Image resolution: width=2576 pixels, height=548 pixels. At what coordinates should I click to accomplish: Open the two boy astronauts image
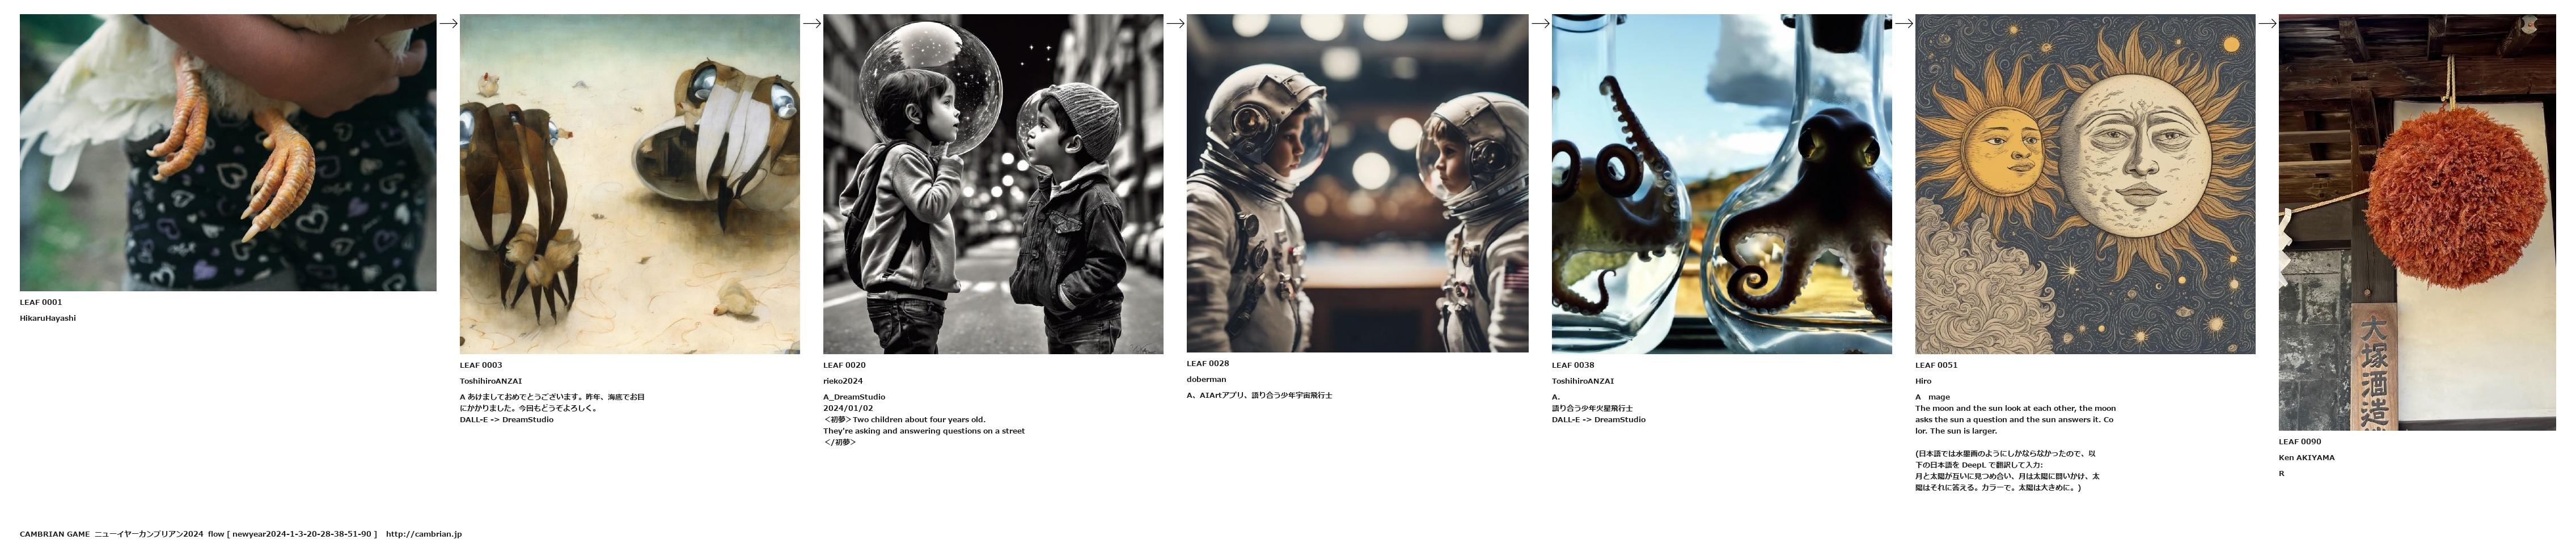click(x=1357, y=183)
